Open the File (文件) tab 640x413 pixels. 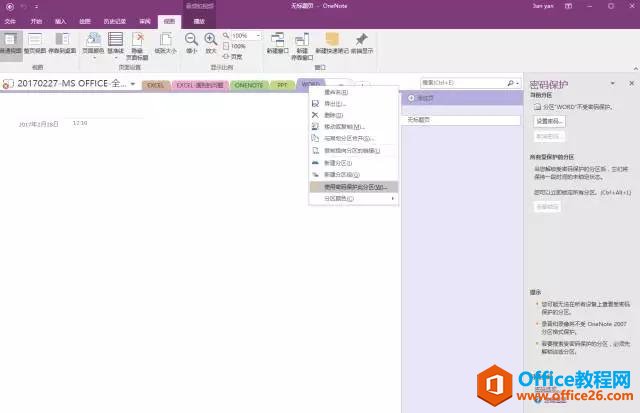(10, 21)
